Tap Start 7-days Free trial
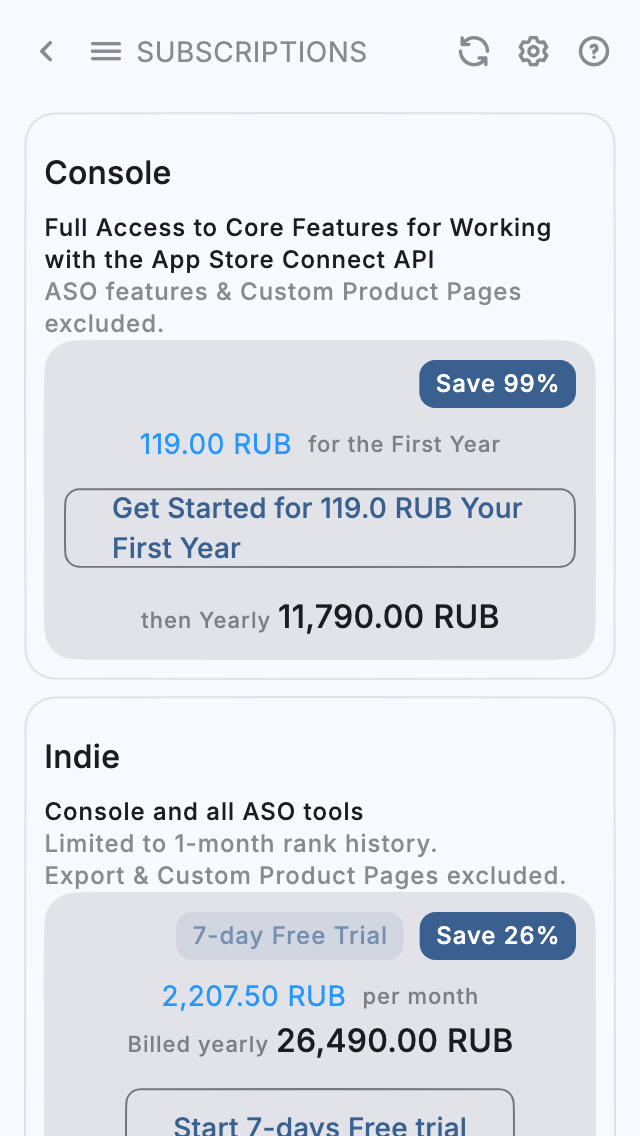Screen dimensions: 640x1136 [320, 1124]
